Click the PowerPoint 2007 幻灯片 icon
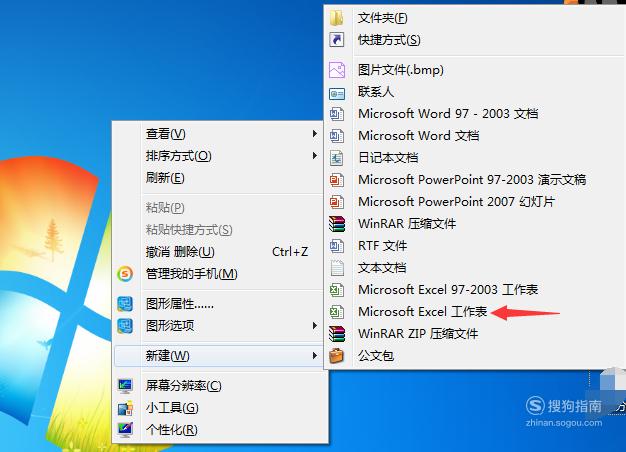This screenshot has height=452, width=626. click(x=337, y=202)
